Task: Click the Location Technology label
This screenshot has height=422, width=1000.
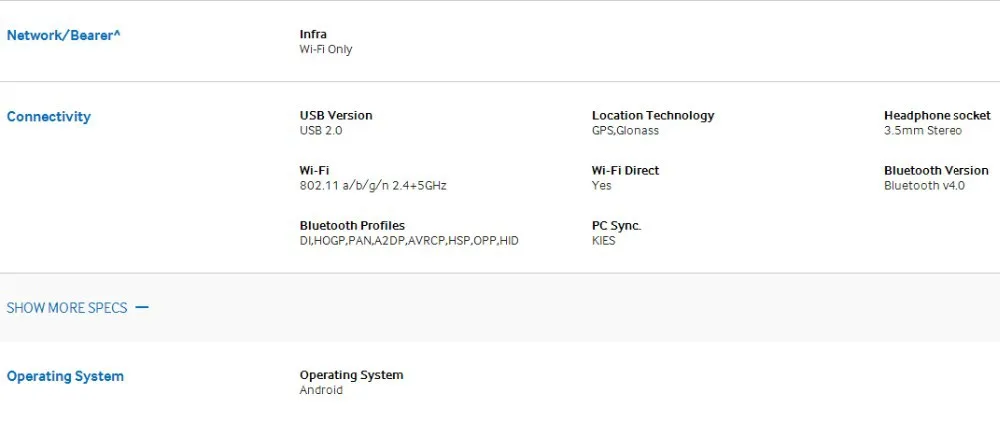Action: coord(653,115)
